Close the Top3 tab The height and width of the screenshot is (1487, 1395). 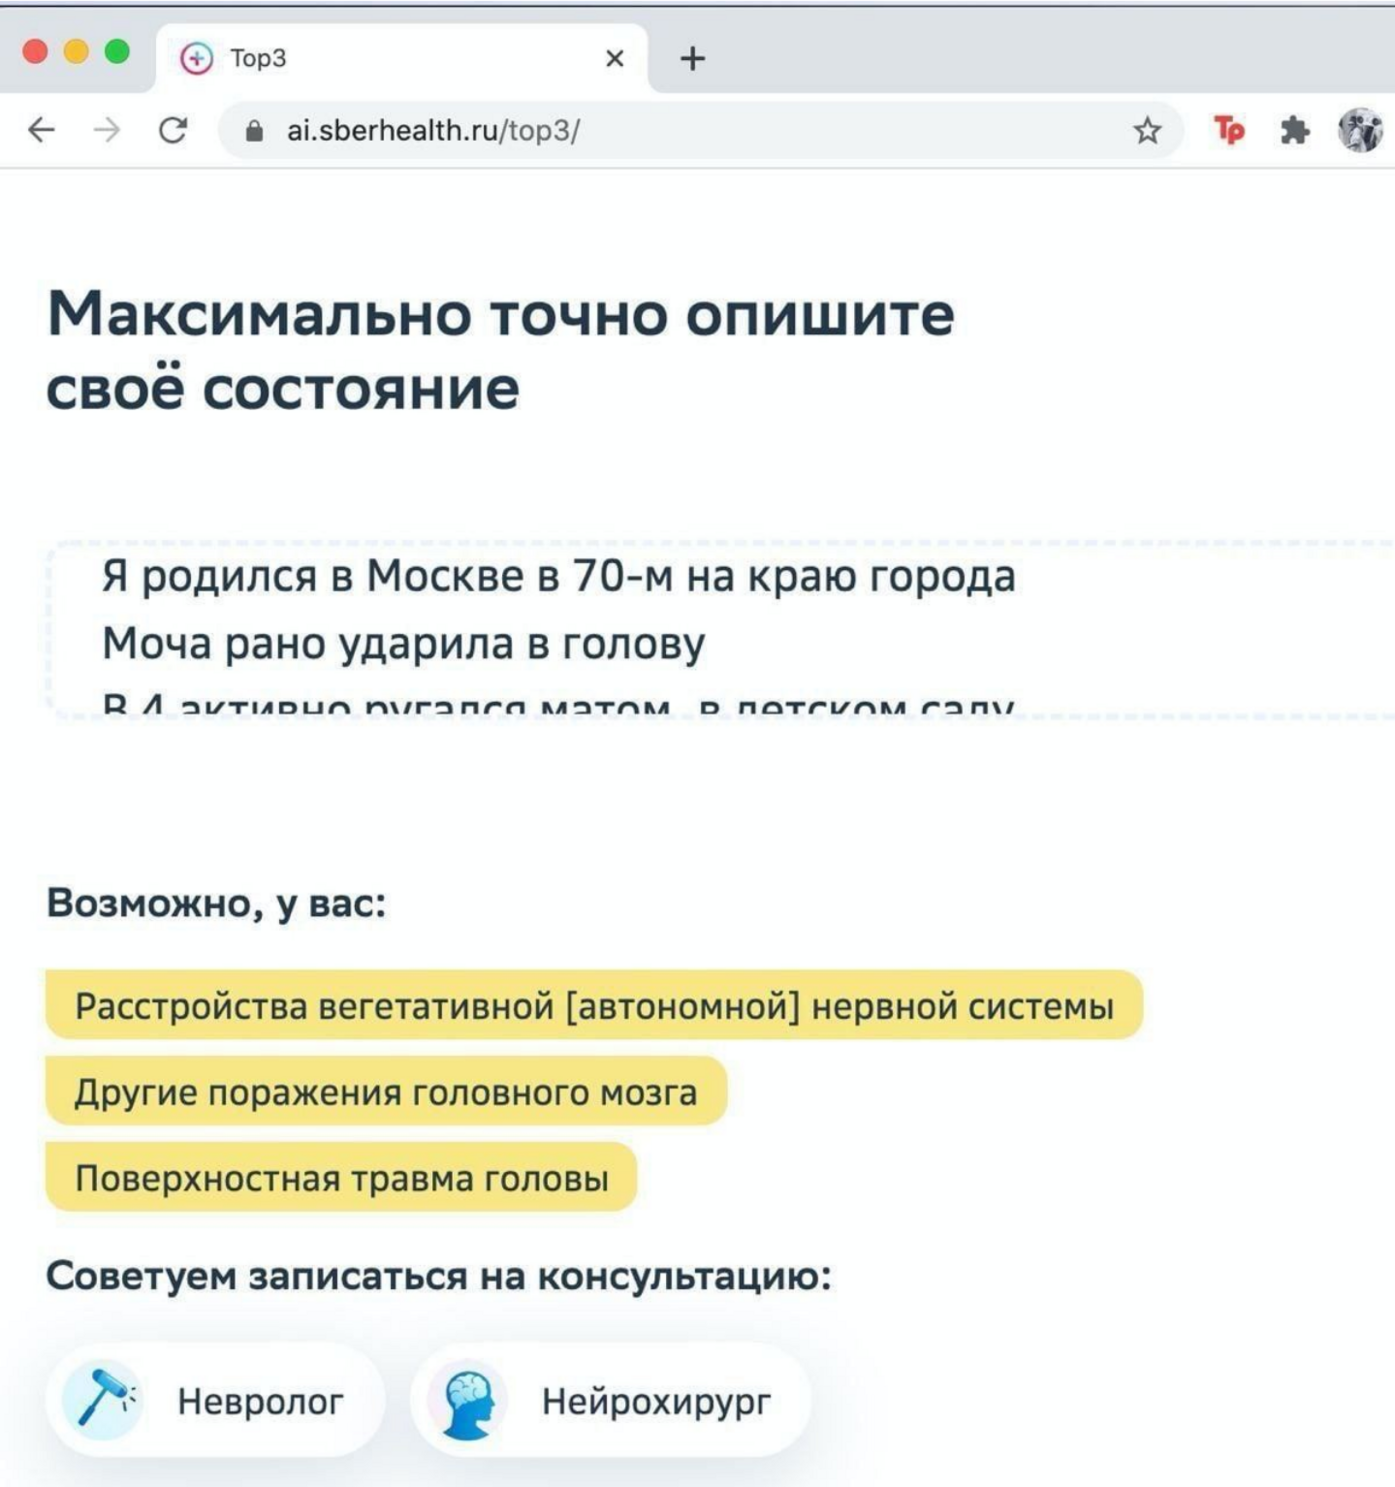[615, 59]
